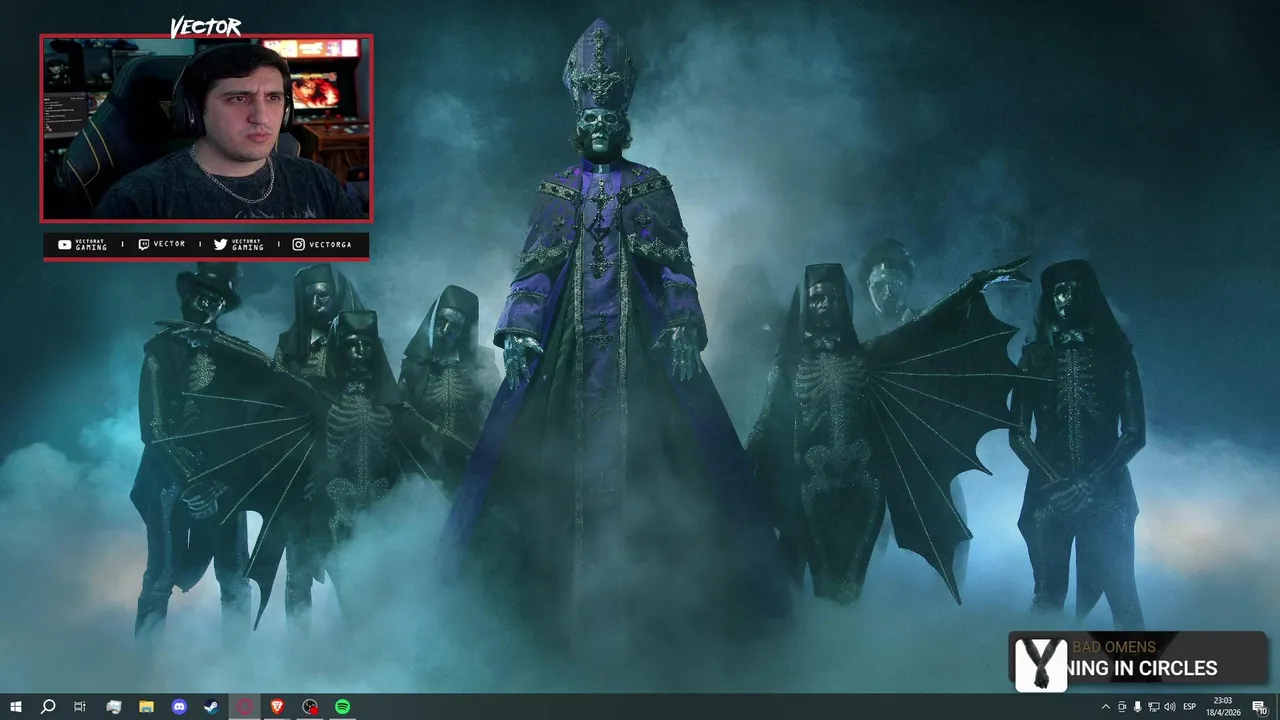This screenshot has width=1280, height=720.
Task: Click the Meet Now camera tray icon
Action: [1121, 707]
